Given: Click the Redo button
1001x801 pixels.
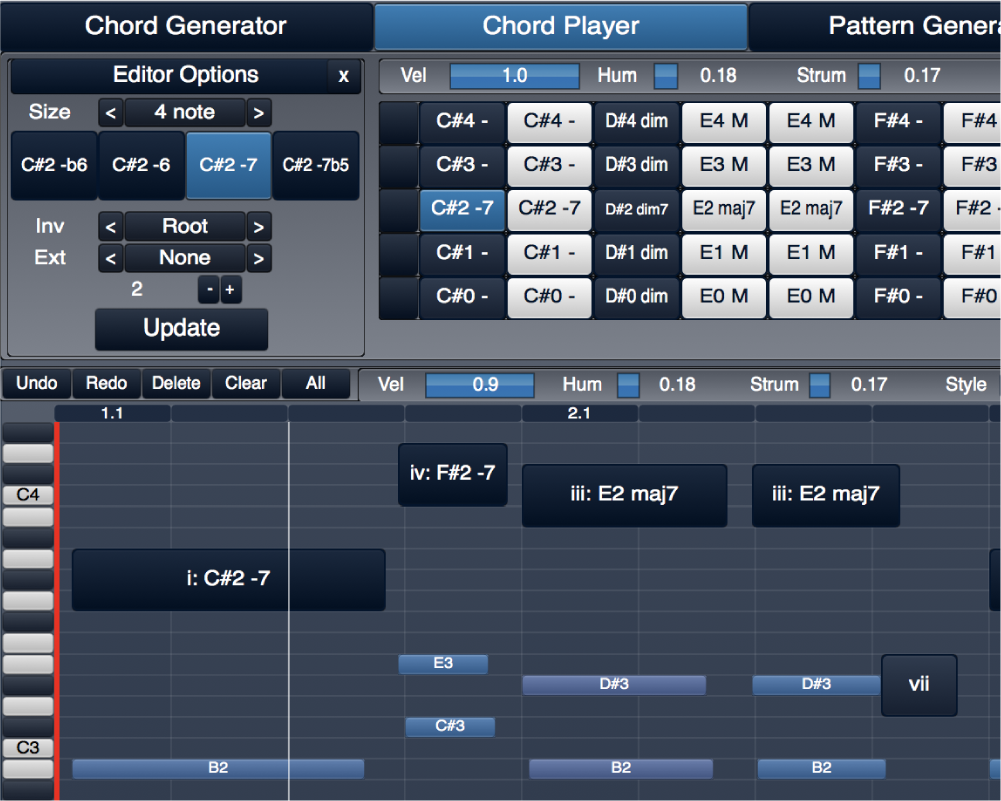Looking at the screenshot, I should [x=106, y=384].
